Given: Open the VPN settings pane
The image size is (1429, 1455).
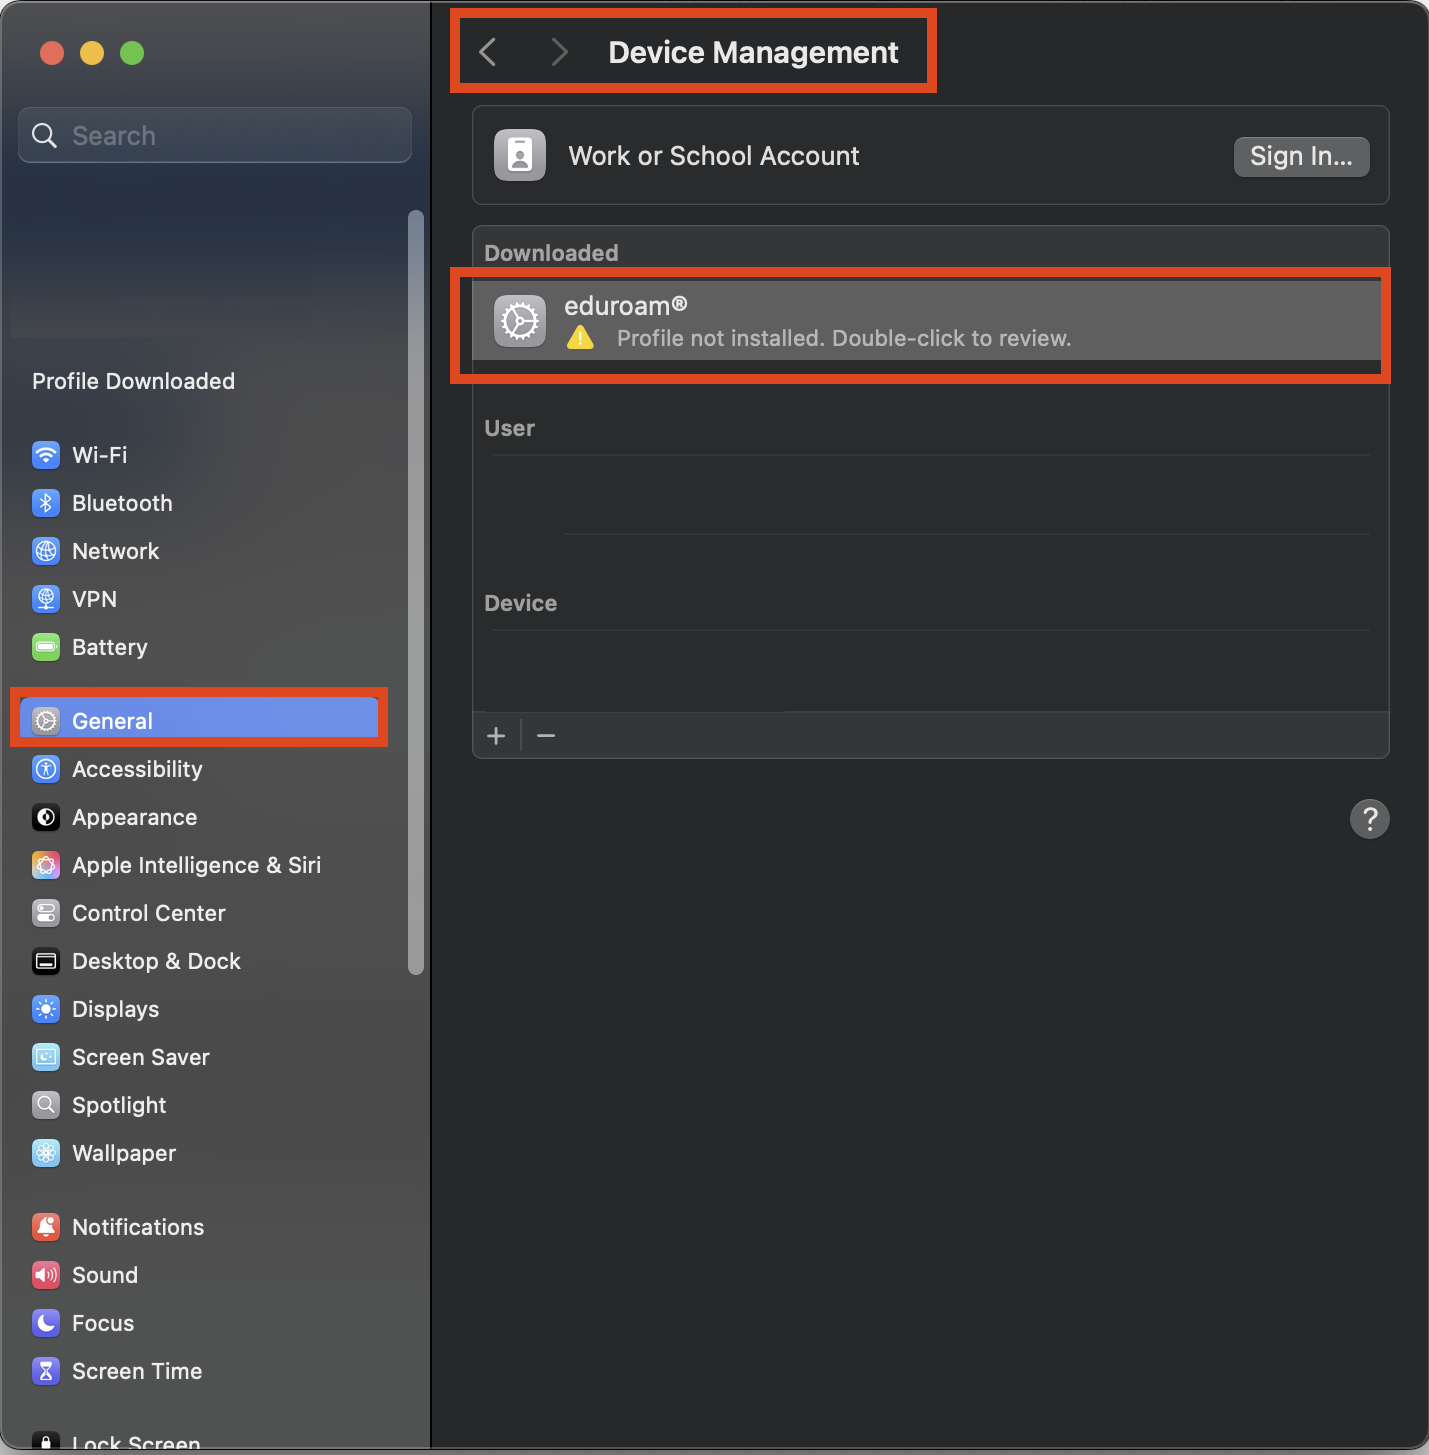Looking at the screenshot, I should click(x=200, y=599).
